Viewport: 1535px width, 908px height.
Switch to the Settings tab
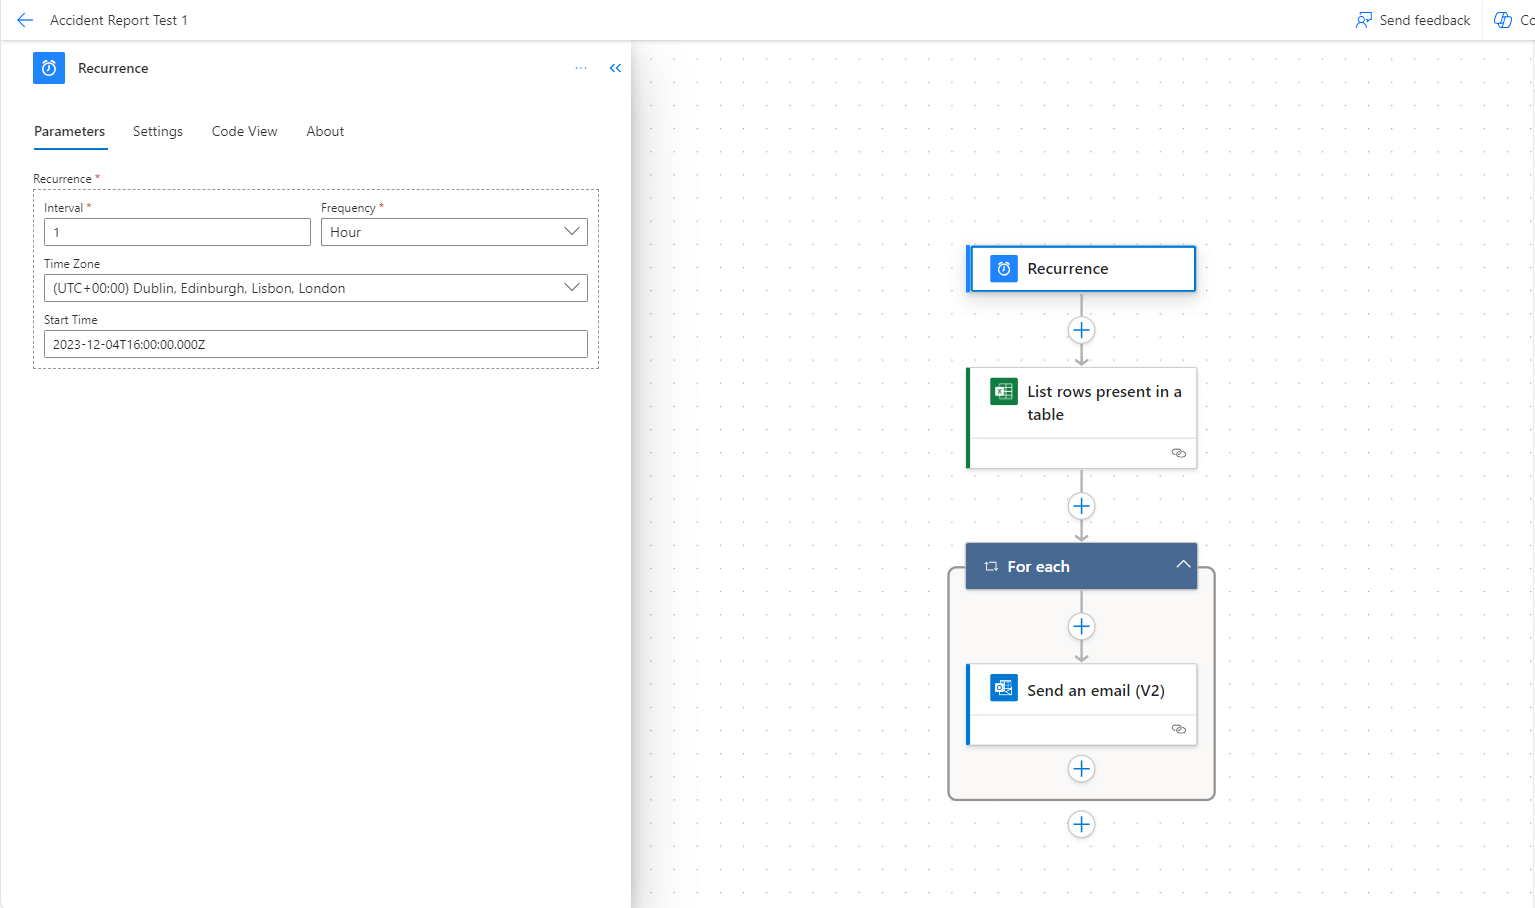158,131
